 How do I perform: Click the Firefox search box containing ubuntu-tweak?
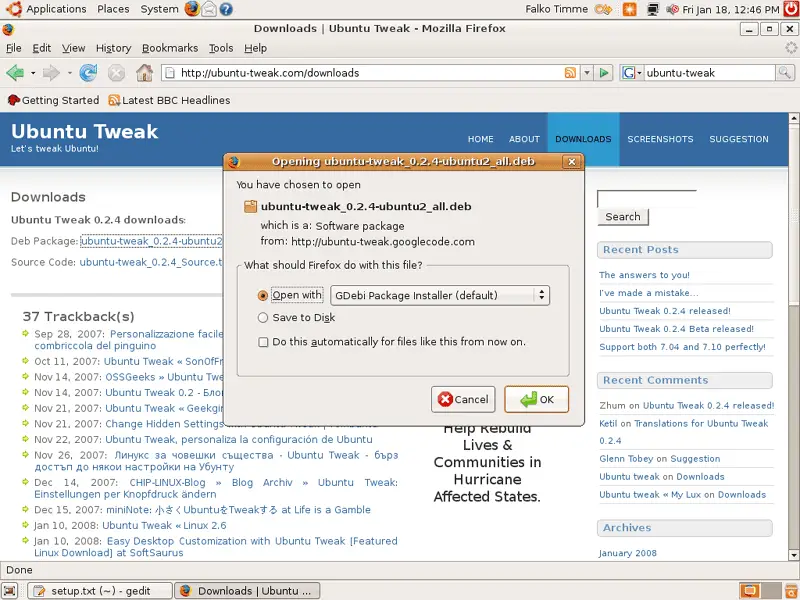[x=709, y=73]
